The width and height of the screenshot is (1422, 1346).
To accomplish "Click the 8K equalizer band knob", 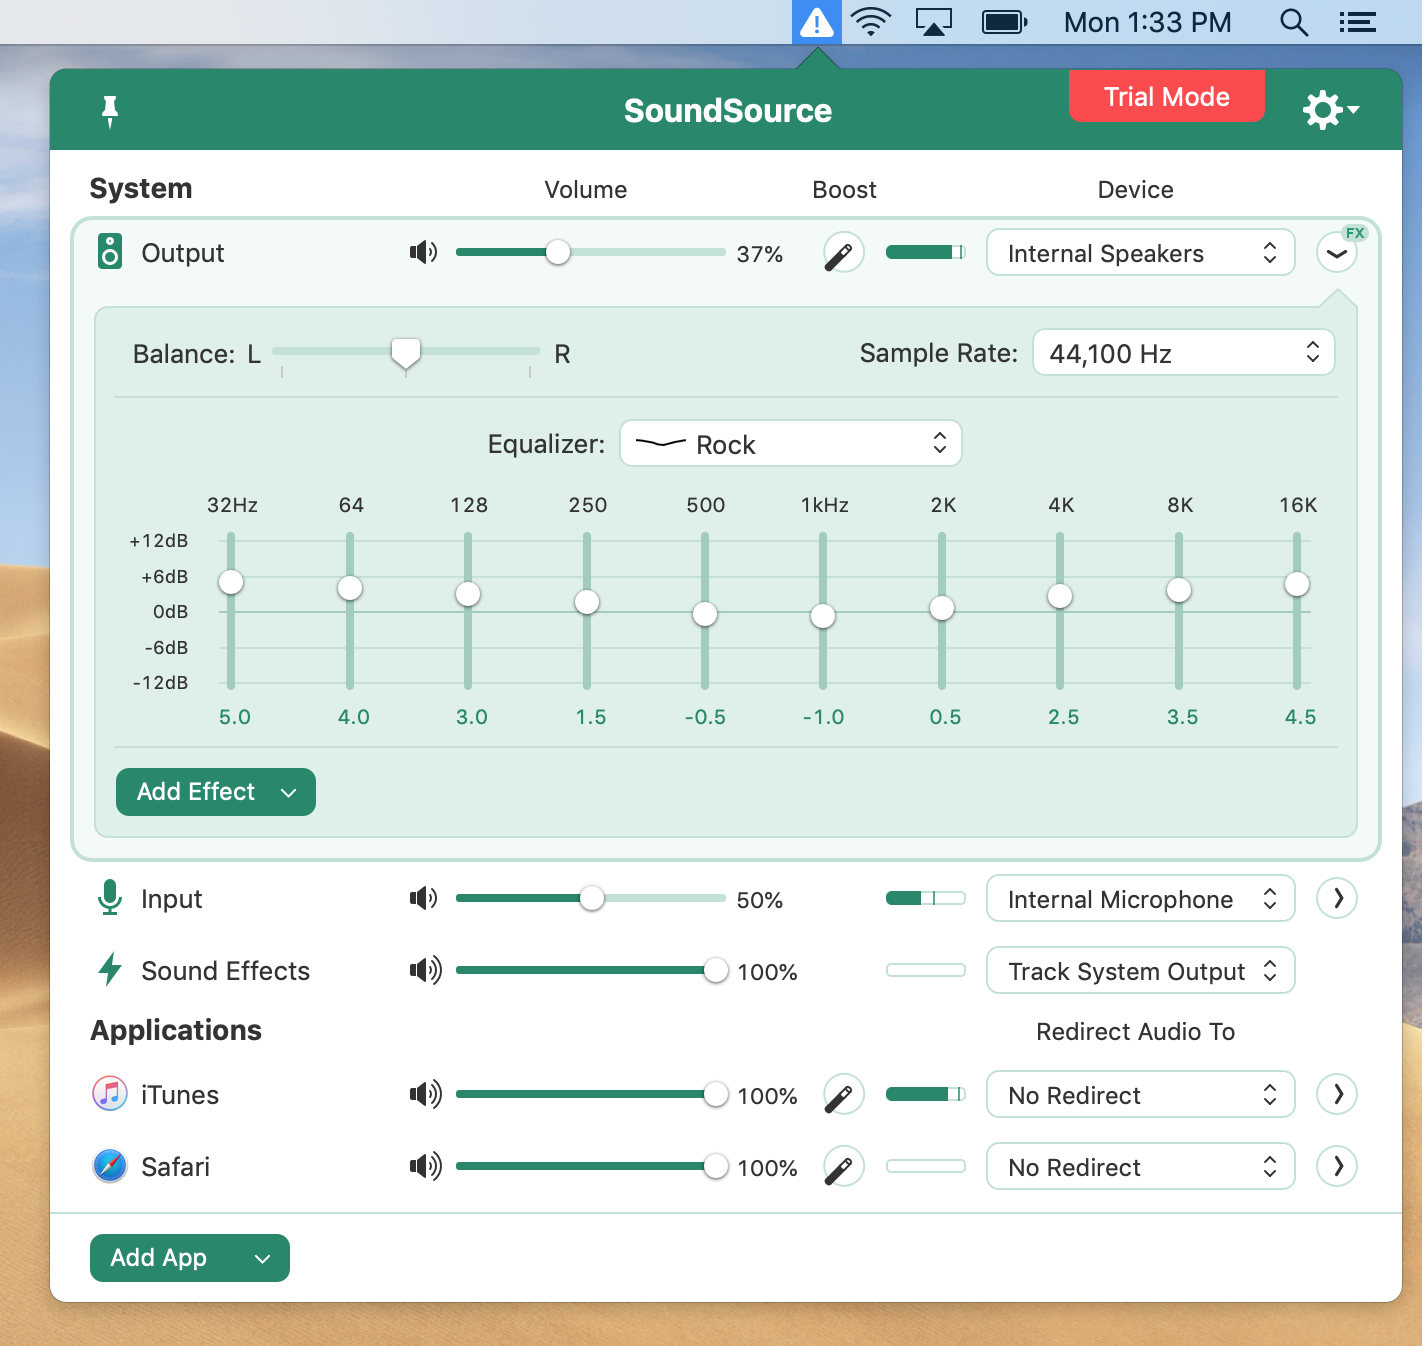I will (x=1179, y=590).
